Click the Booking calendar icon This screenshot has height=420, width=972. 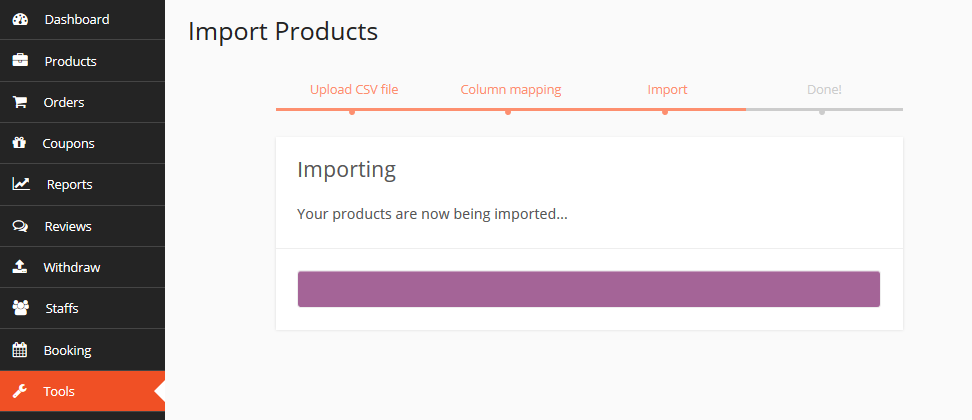[x=20, y=350]
